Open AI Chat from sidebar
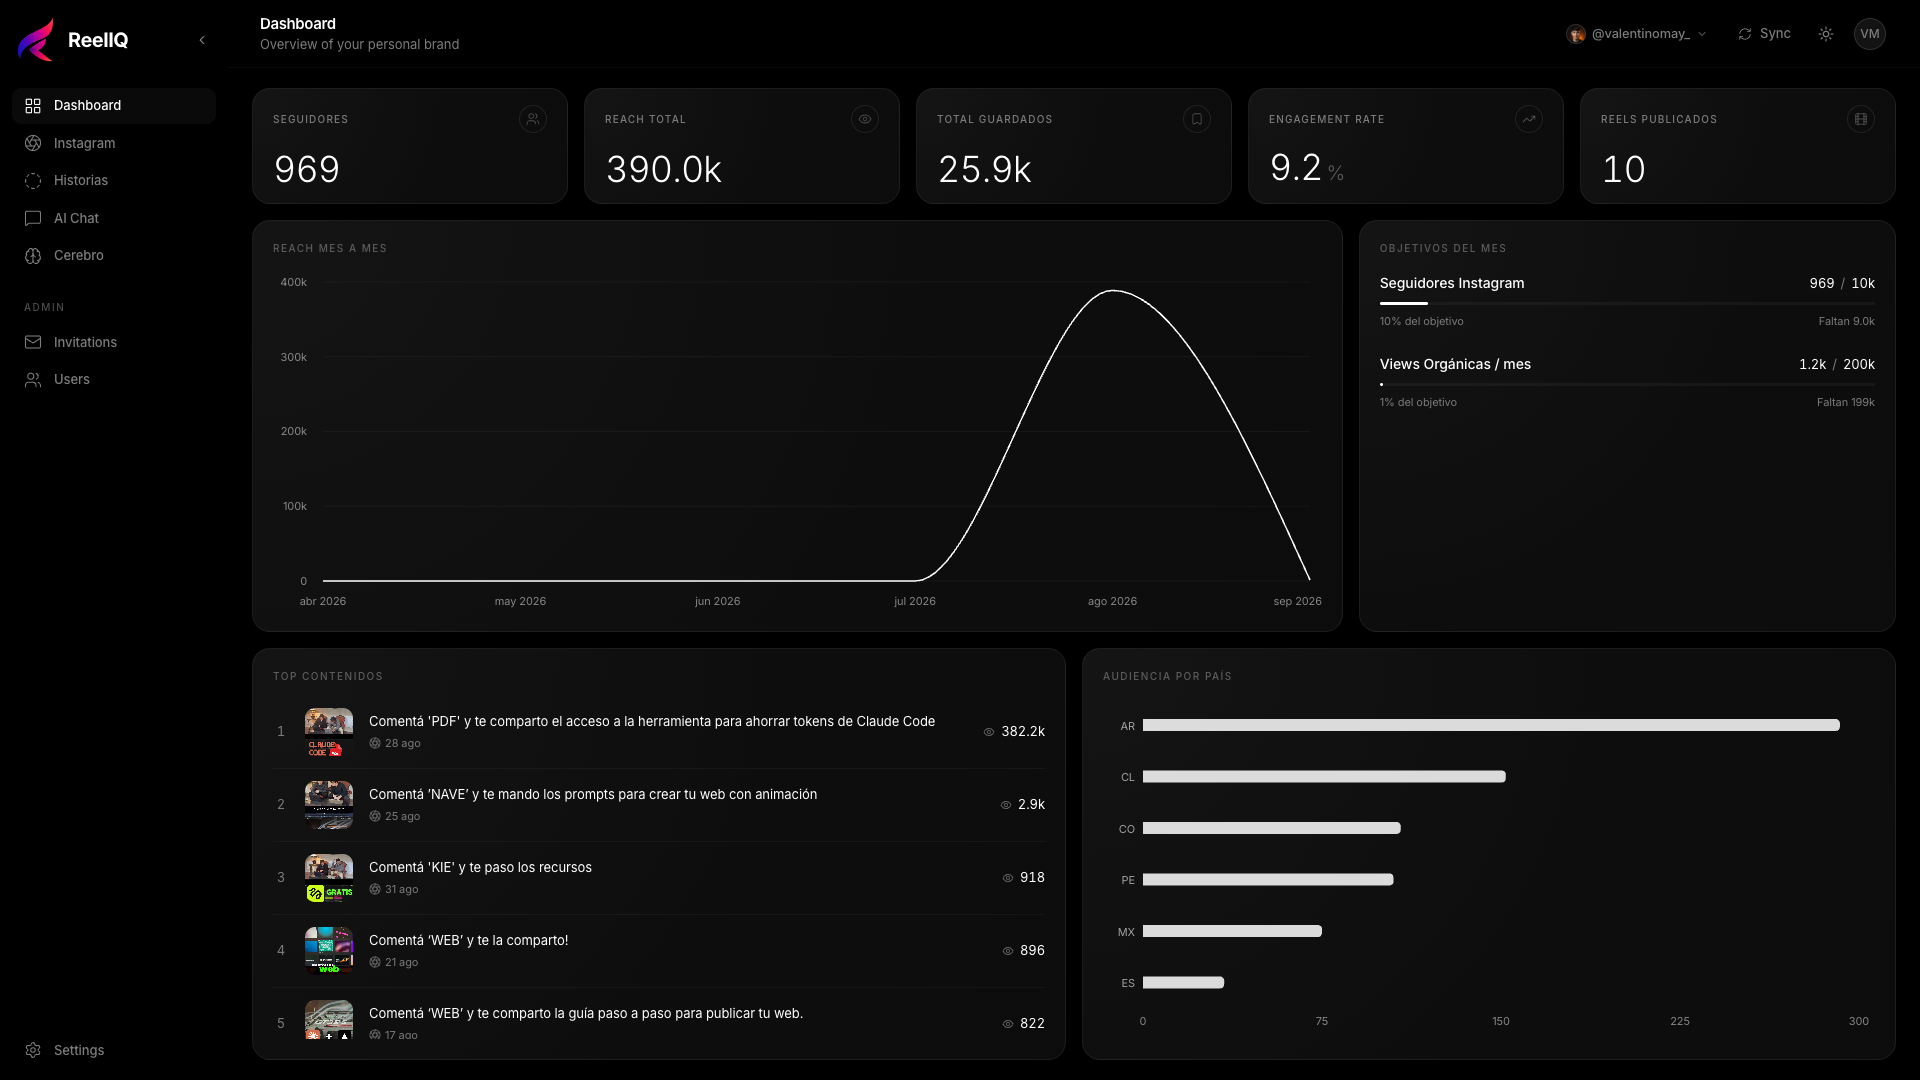 tap(114, 218)
